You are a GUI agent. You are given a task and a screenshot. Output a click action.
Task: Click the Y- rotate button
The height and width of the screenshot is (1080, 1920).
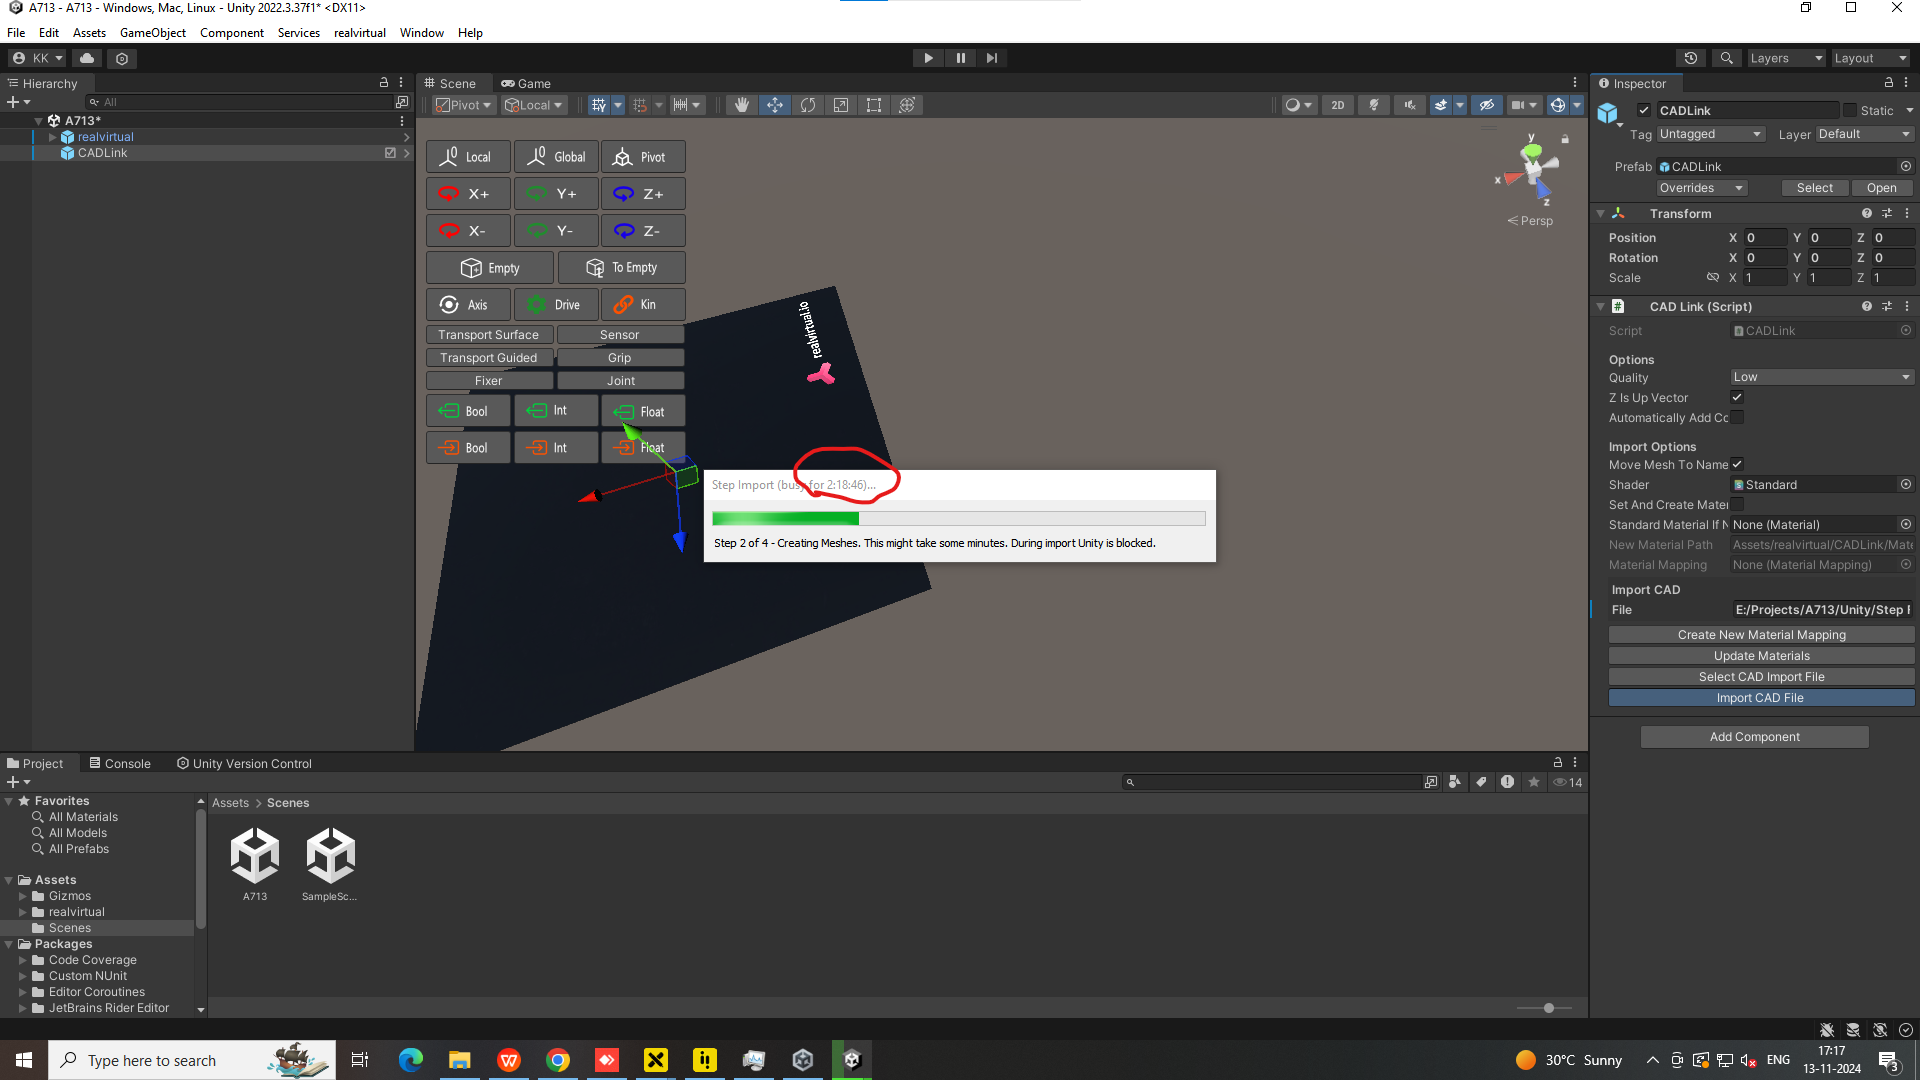[556, 231]
